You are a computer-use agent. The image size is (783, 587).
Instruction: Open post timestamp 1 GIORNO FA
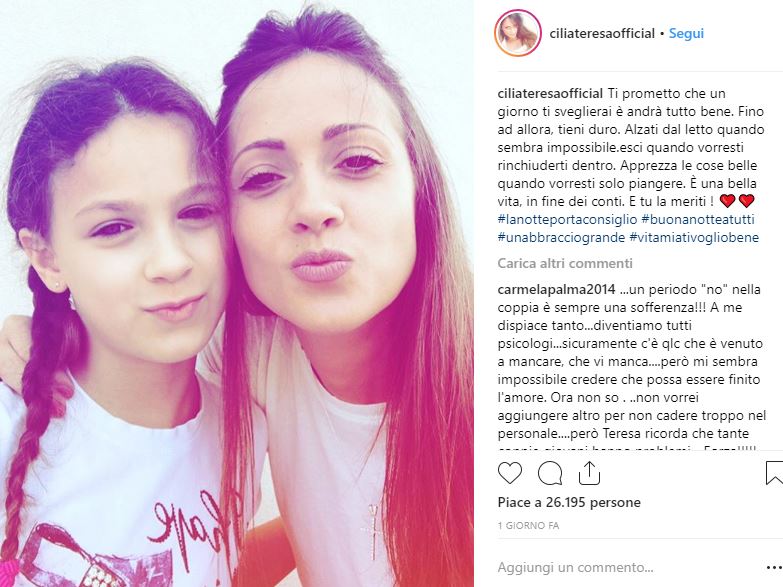[528, 526]
